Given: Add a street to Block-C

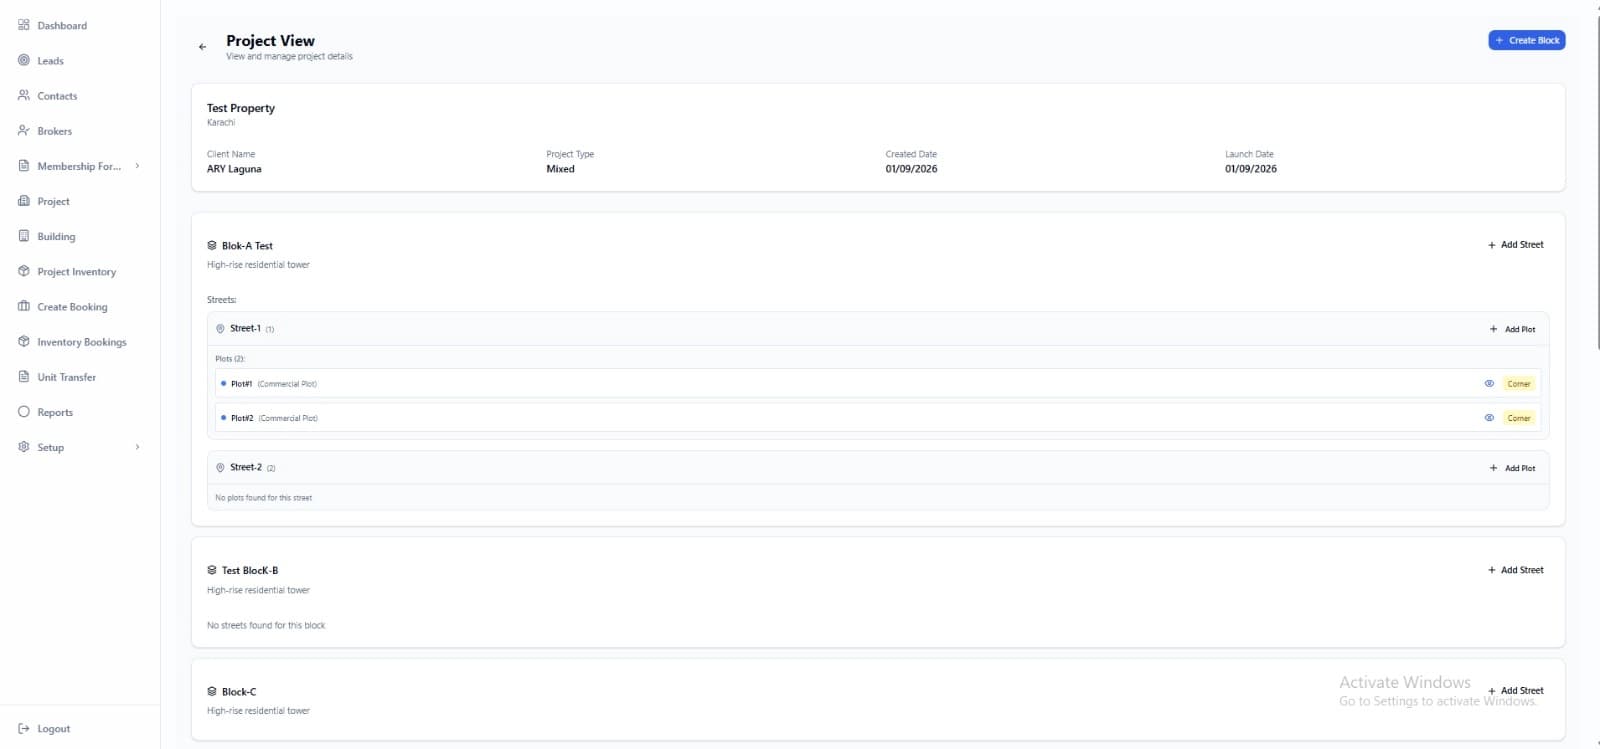Looking at the screenshot, I should coord(1516,691).
